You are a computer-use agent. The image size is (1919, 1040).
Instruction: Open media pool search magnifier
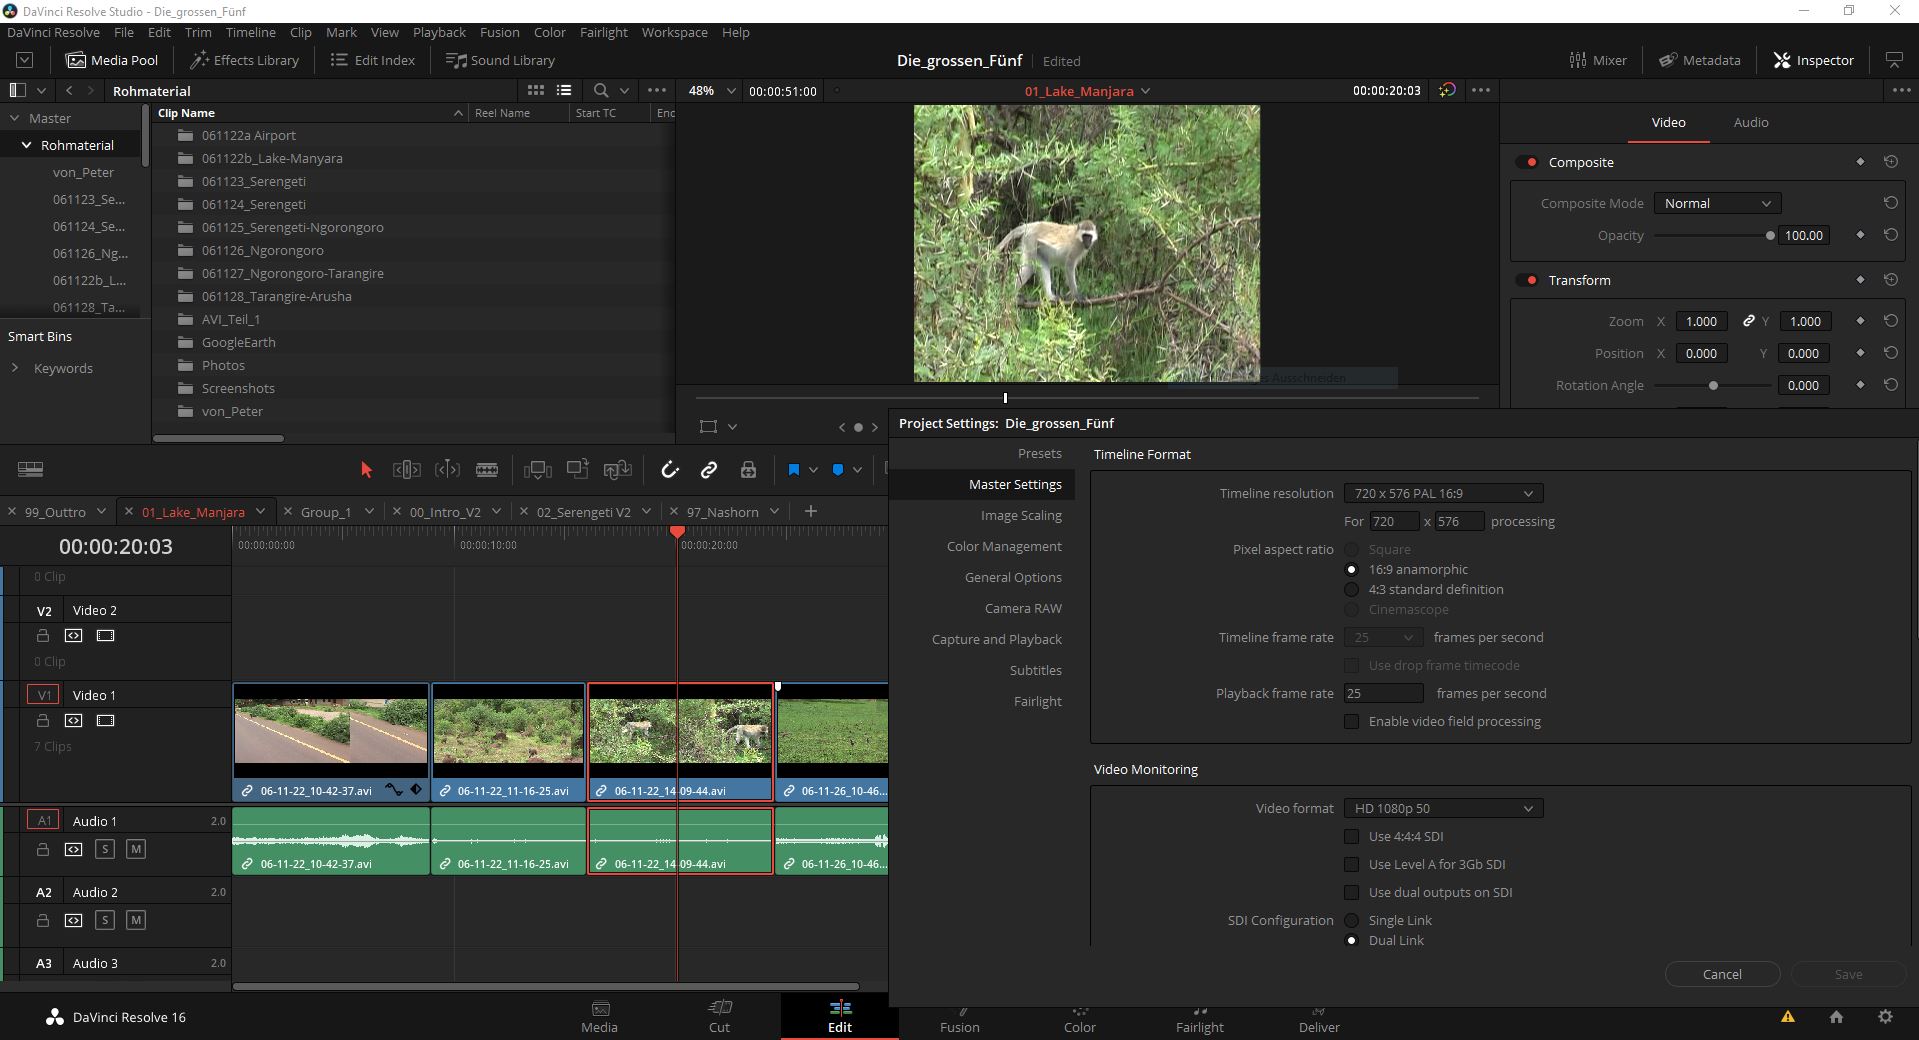click(x=600, y=90)
